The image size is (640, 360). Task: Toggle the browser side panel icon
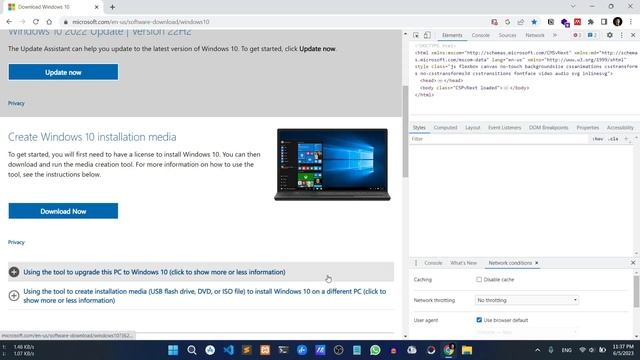click(x=604, y=22)
